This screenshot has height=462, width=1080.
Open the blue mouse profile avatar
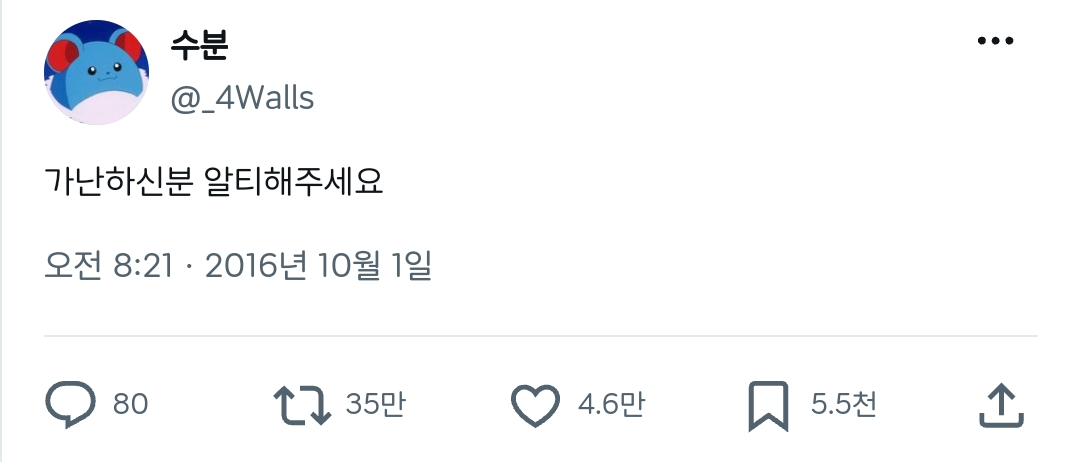click(96, 72)
